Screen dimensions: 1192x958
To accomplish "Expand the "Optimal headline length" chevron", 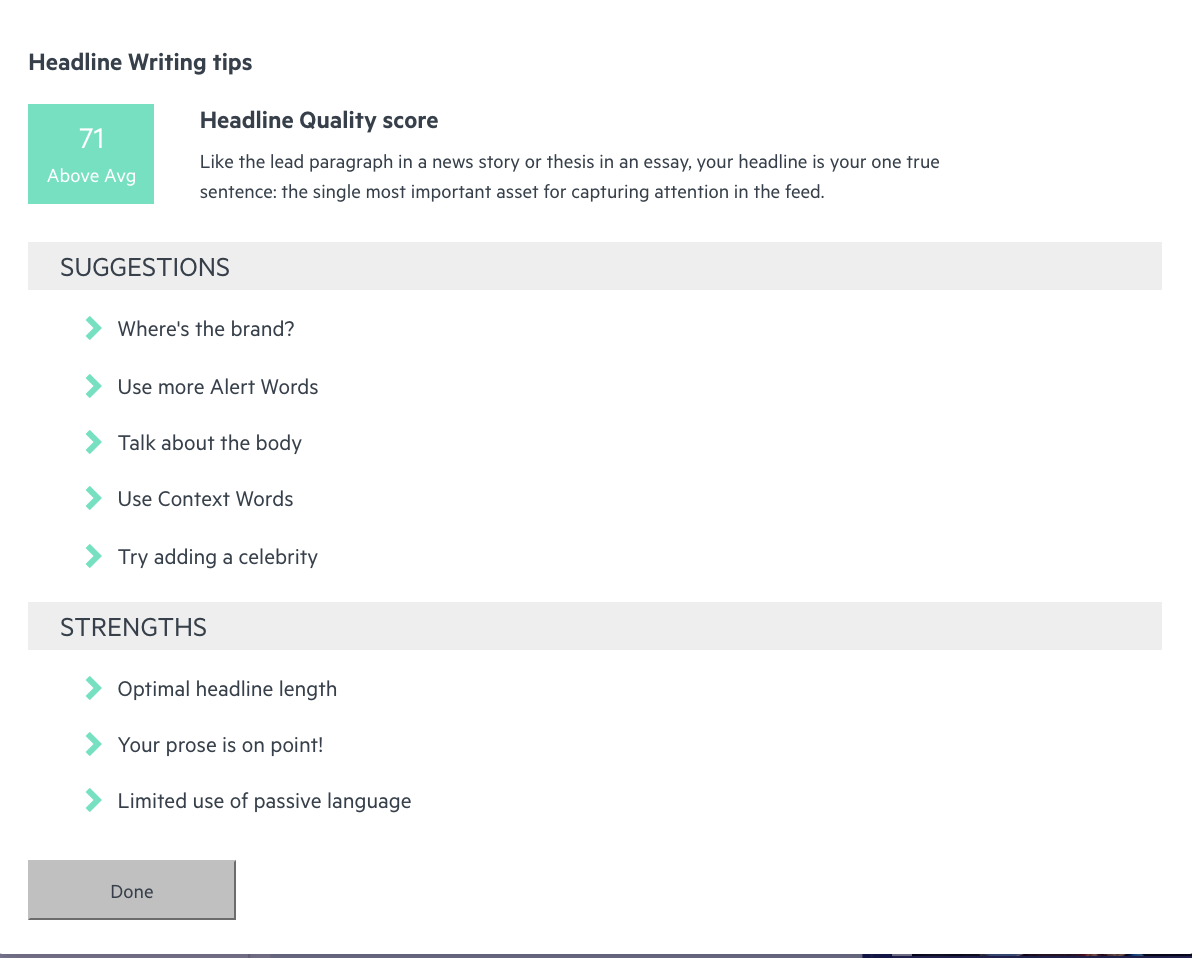I will pos(94,688).
